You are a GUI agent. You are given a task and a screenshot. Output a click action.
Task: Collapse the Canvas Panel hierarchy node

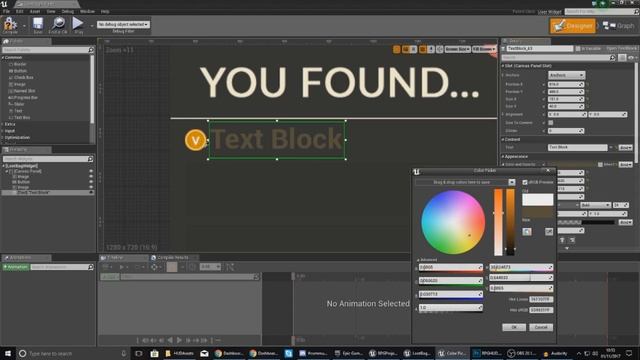click(7, 171)
